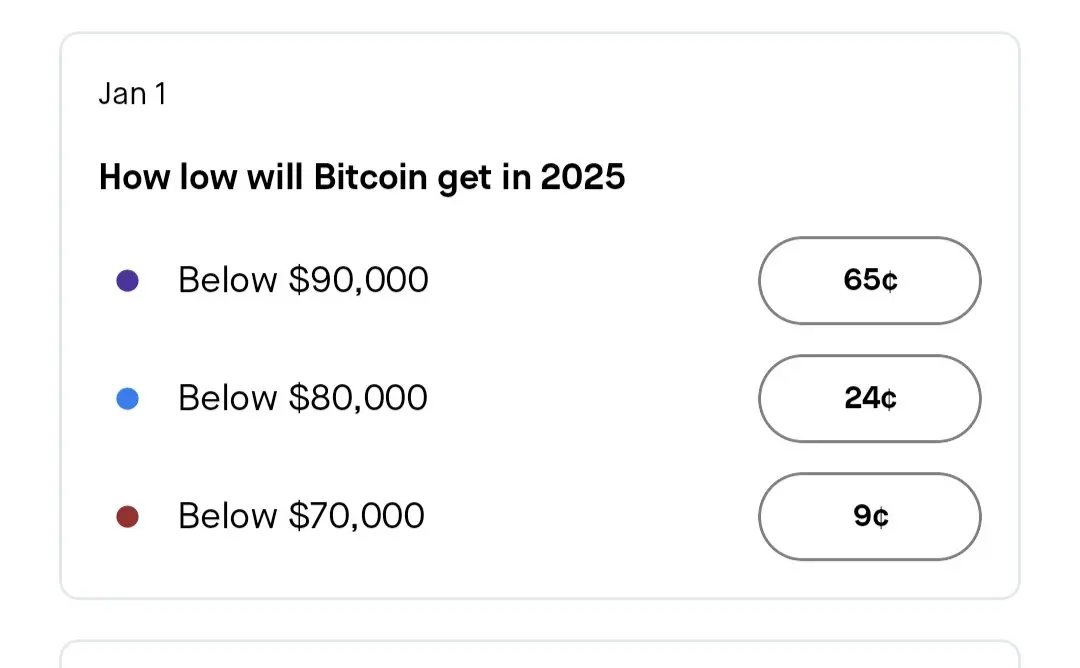Click "2025" in the market title

582,178
